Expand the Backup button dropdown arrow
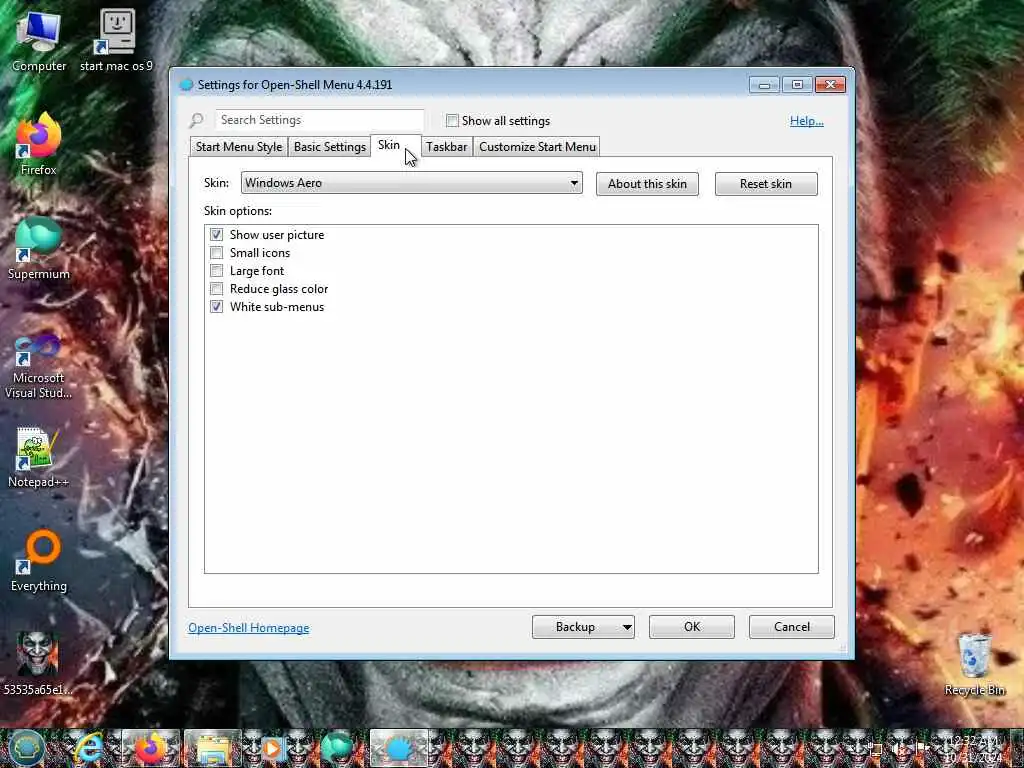Screen dimensions: 1024x768 tap(626, 627)
